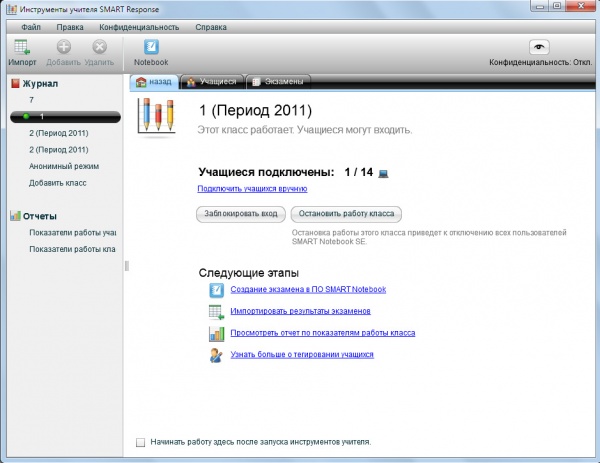600x463 pixels.
Task: Open Узнать больше о тегировании учащихся link
Action: click(302, 355)
